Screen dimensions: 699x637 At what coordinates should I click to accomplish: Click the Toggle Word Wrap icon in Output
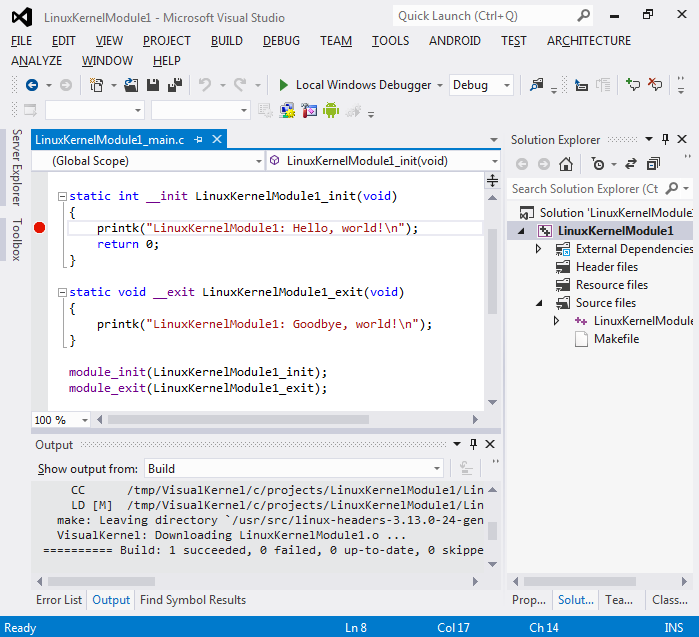[466, 469]
